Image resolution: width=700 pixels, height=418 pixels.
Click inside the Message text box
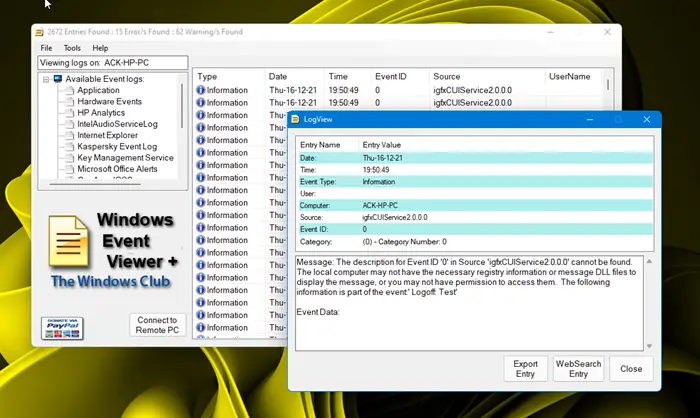point(469,303)
